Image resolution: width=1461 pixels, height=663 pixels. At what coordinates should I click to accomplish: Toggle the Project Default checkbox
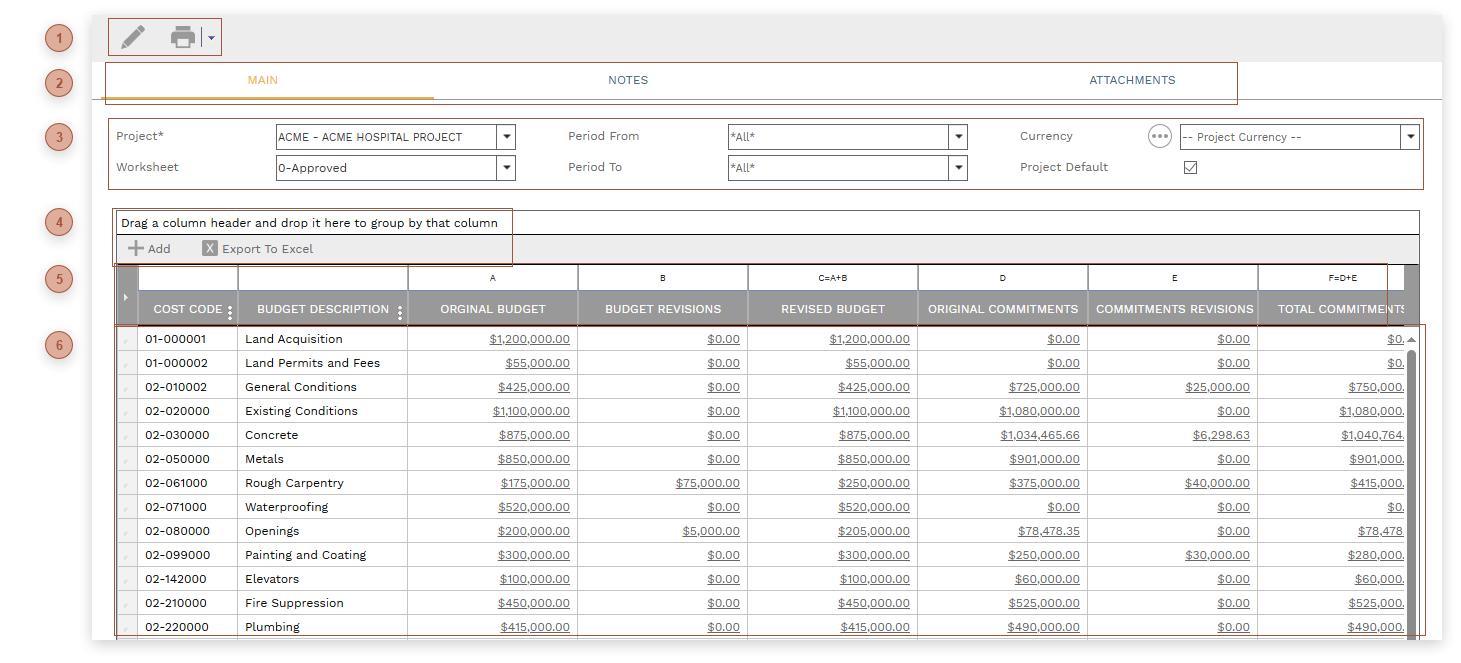(x=1190, y=167)
